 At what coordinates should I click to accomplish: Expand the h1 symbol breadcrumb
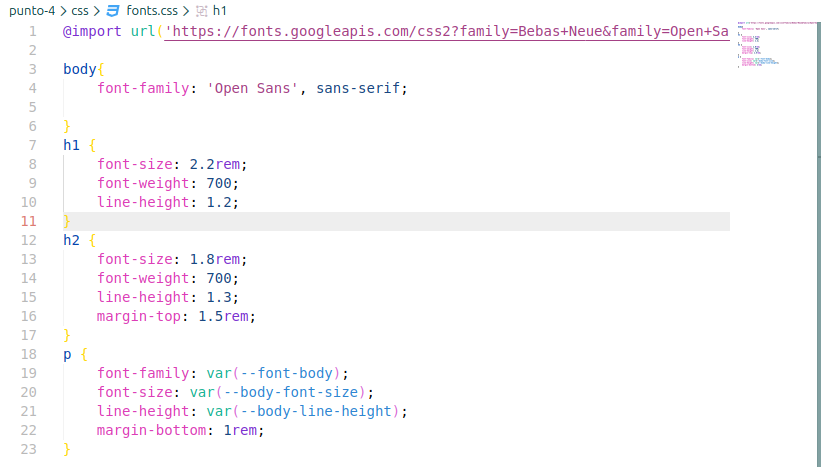(220, 10)
